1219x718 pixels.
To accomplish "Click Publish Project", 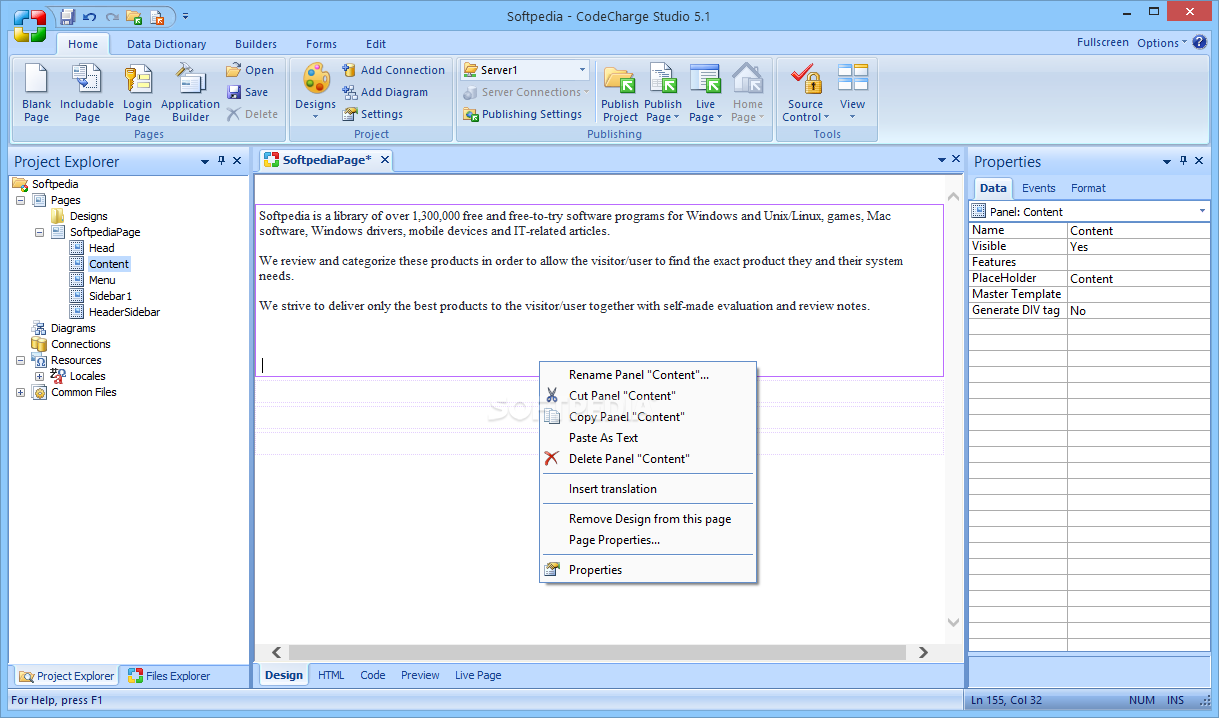I will [x=620, y=92].
